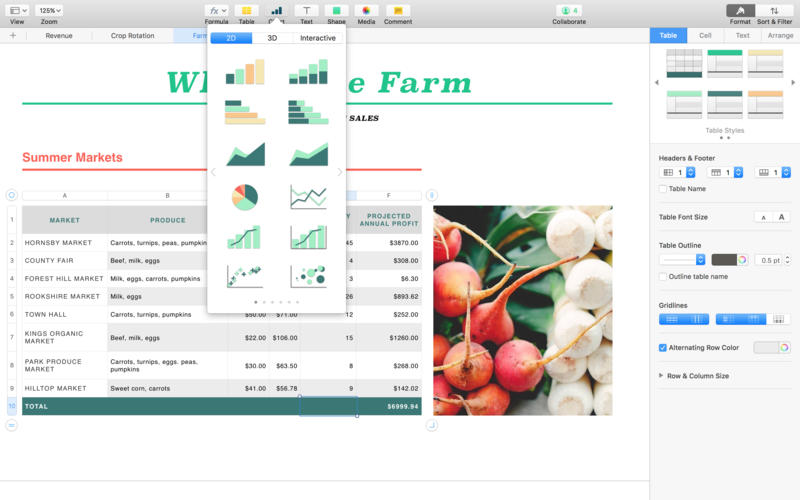Click the table select handle above row numbers
The width and height of the screenshot is (800, 500).
pos(12,195)
